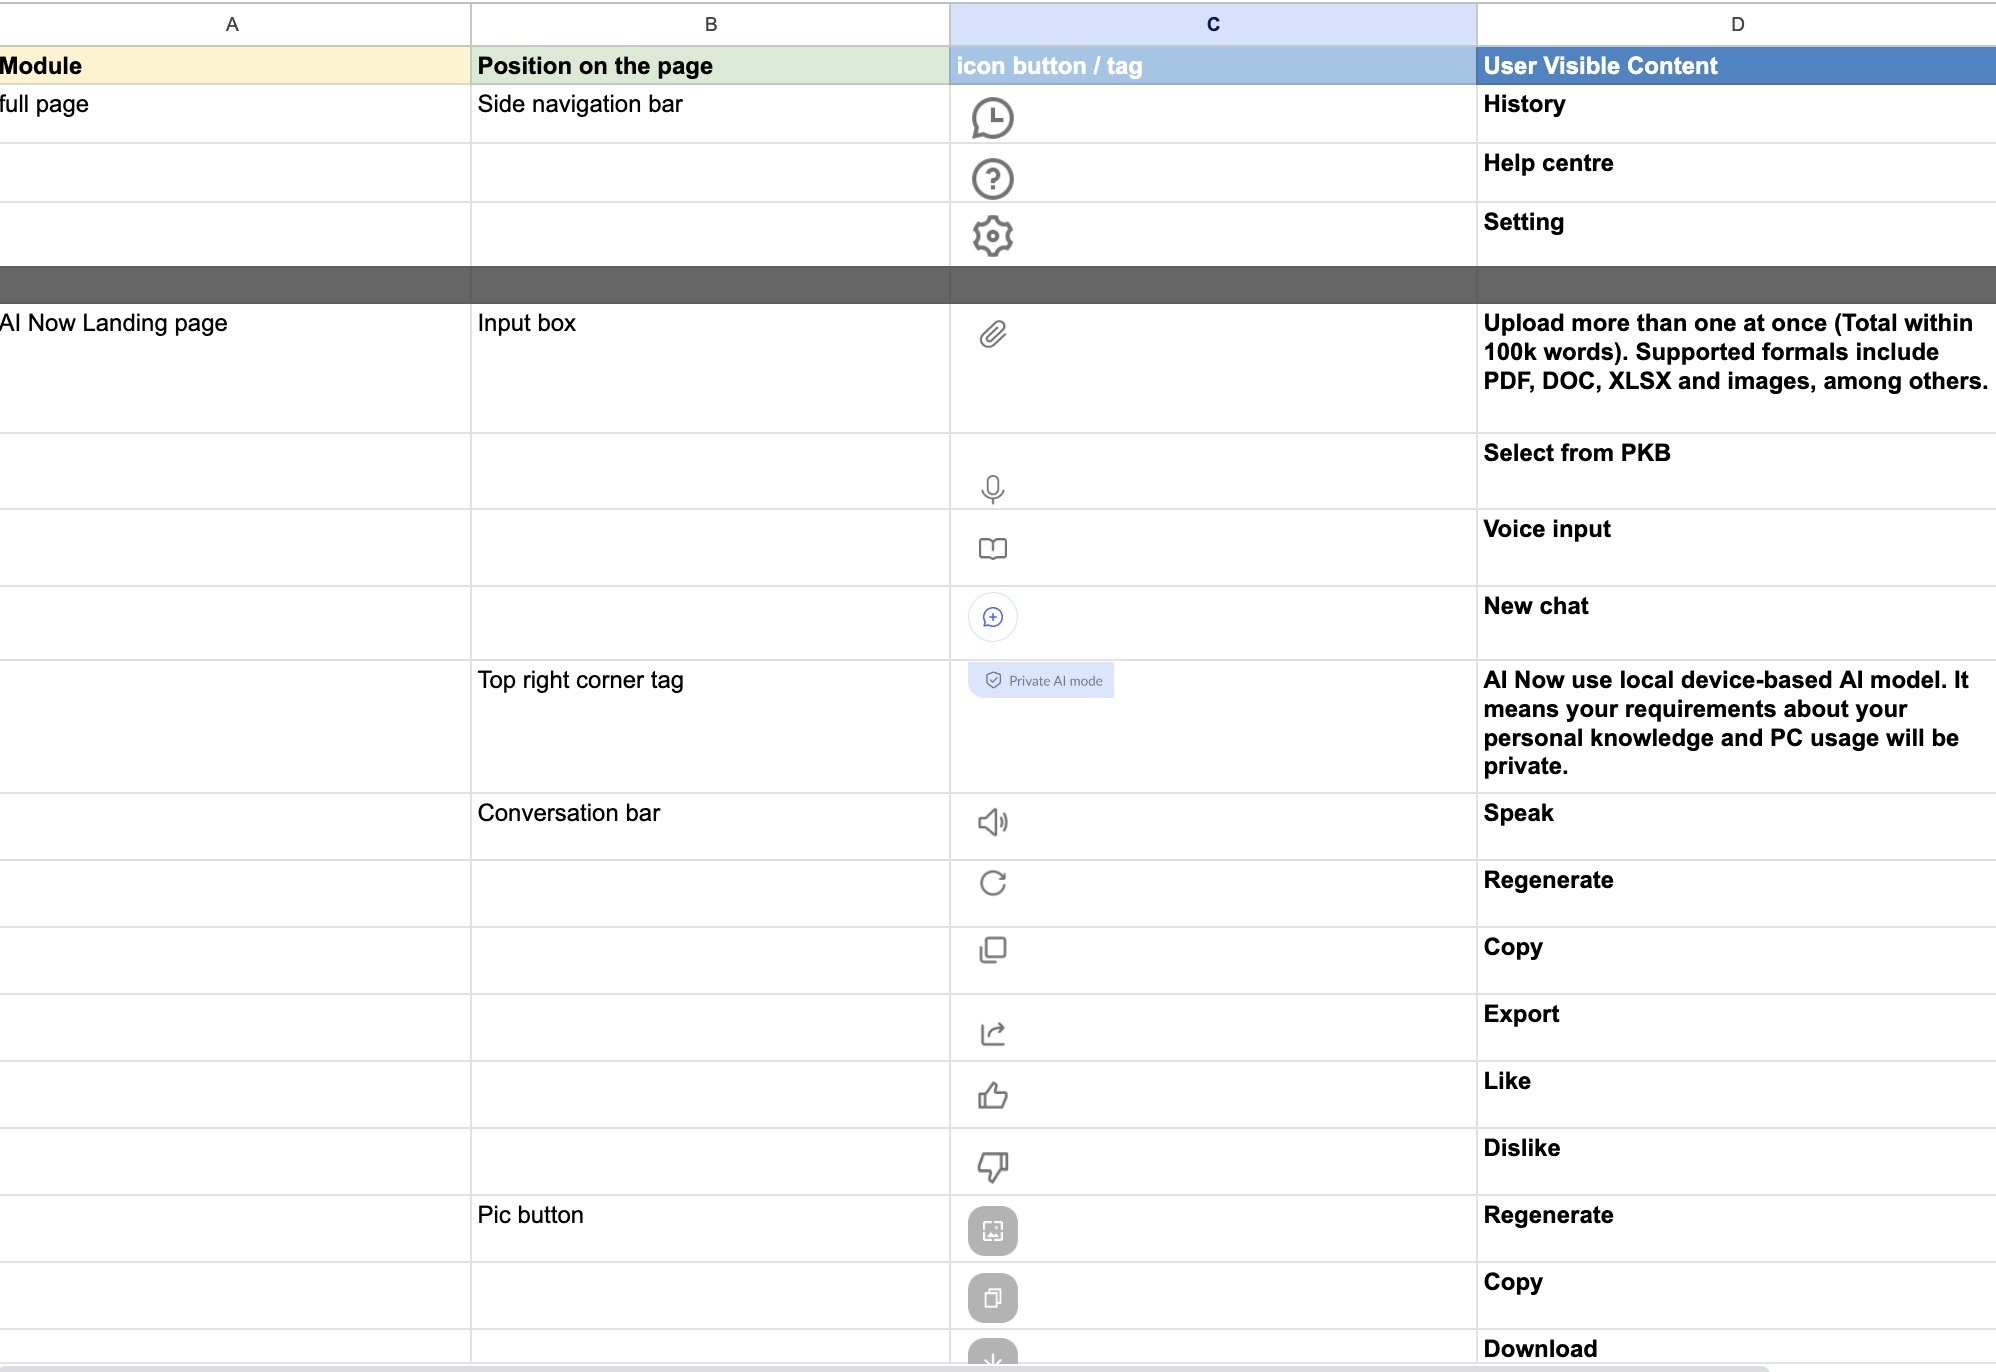Select the 'Conversation bar' cell
This screenshot has width=1996, height=1372.
click(x=710, y=827)
